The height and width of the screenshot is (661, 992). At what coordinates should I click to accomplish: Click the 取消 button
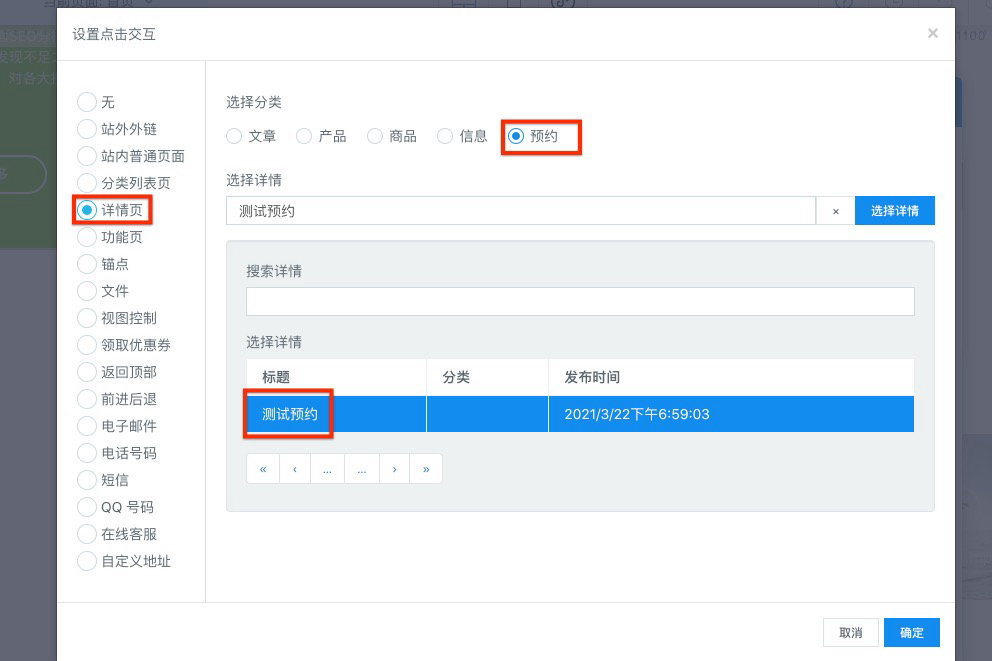click(x=851, y=633)
